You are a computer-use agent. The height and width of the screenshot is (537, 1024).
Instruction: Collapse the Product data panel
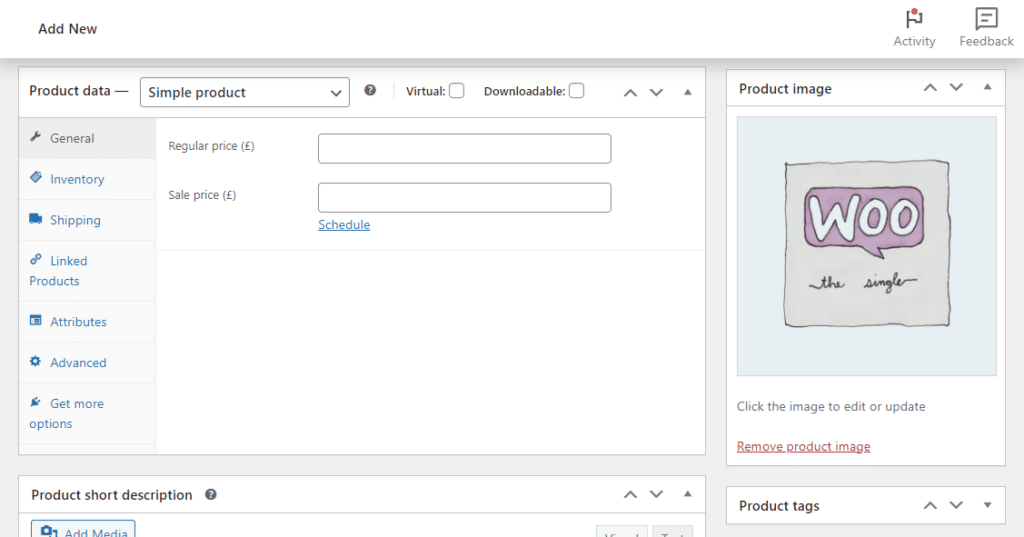pyautogui.click(x=687, y=92)
